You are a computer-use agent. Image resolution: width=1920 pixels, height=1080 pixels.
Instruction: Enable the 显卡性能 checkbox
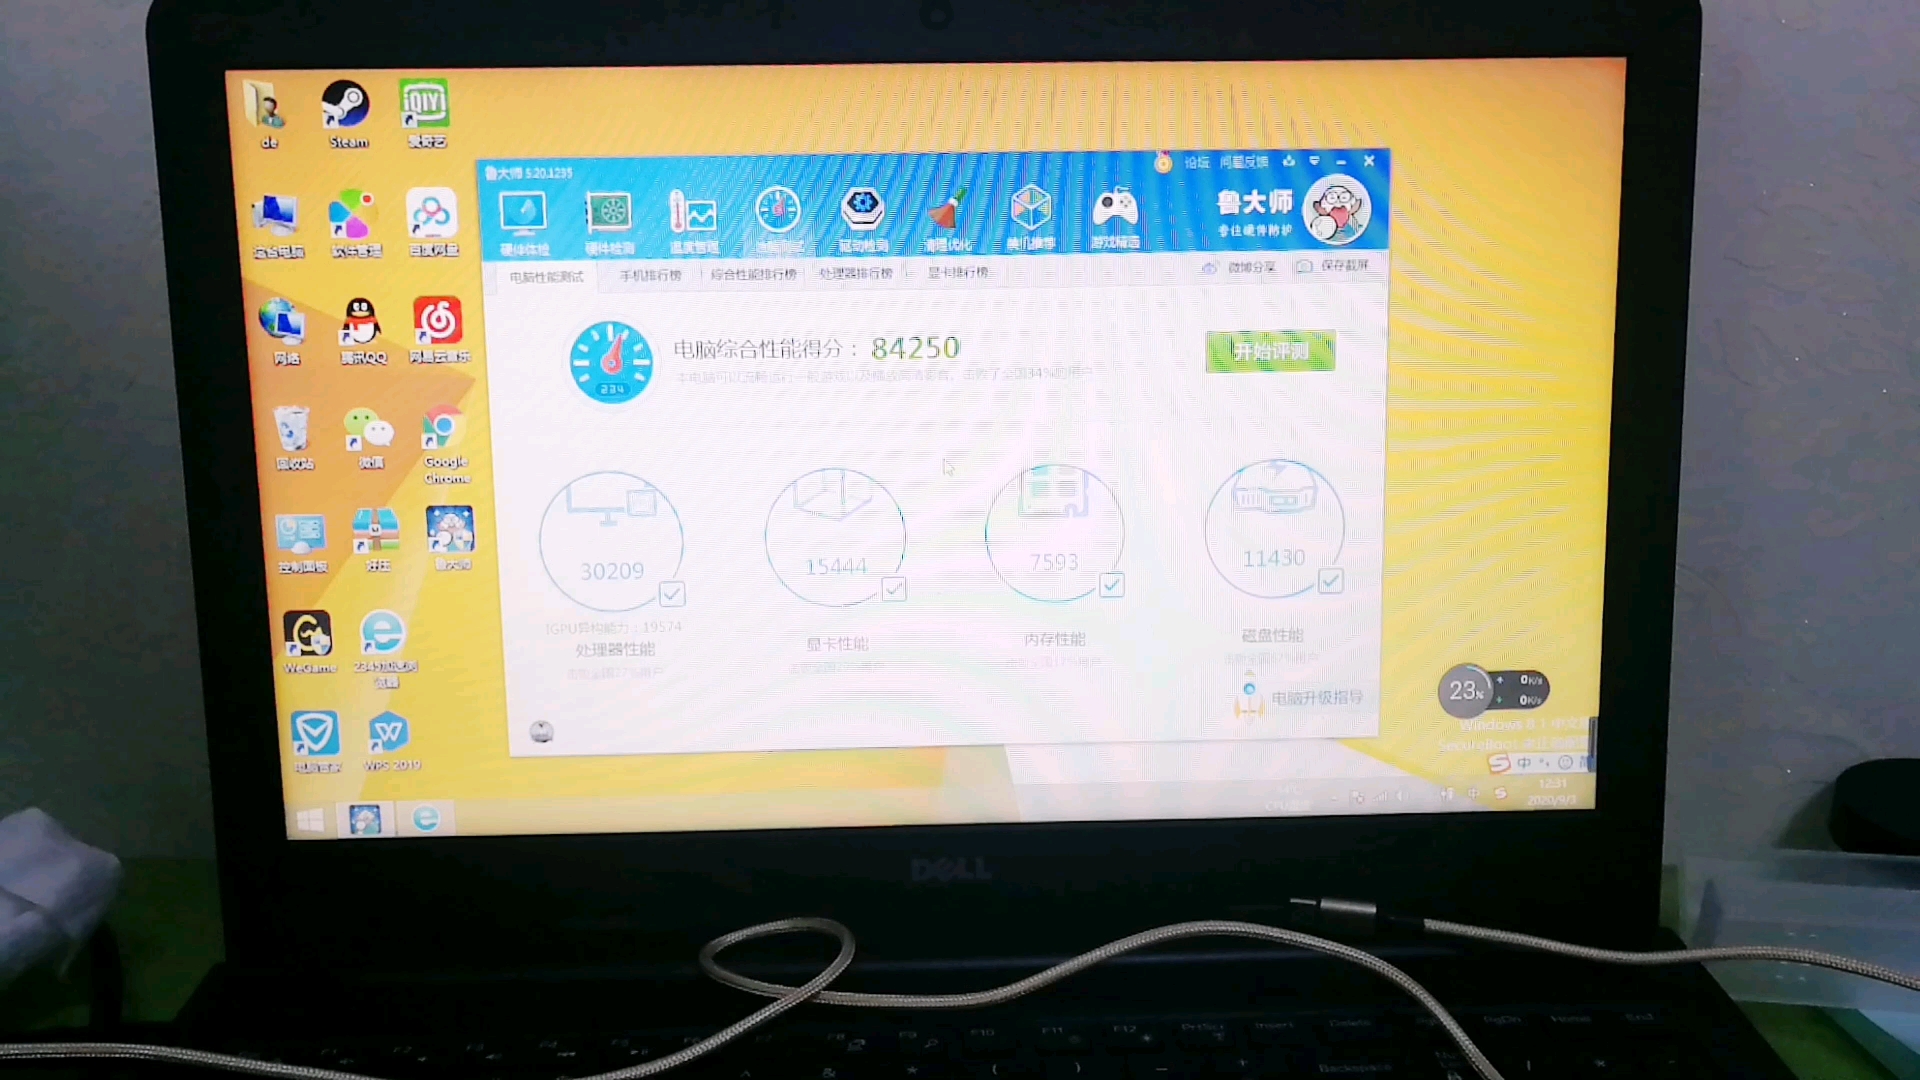tap(893, 588)
